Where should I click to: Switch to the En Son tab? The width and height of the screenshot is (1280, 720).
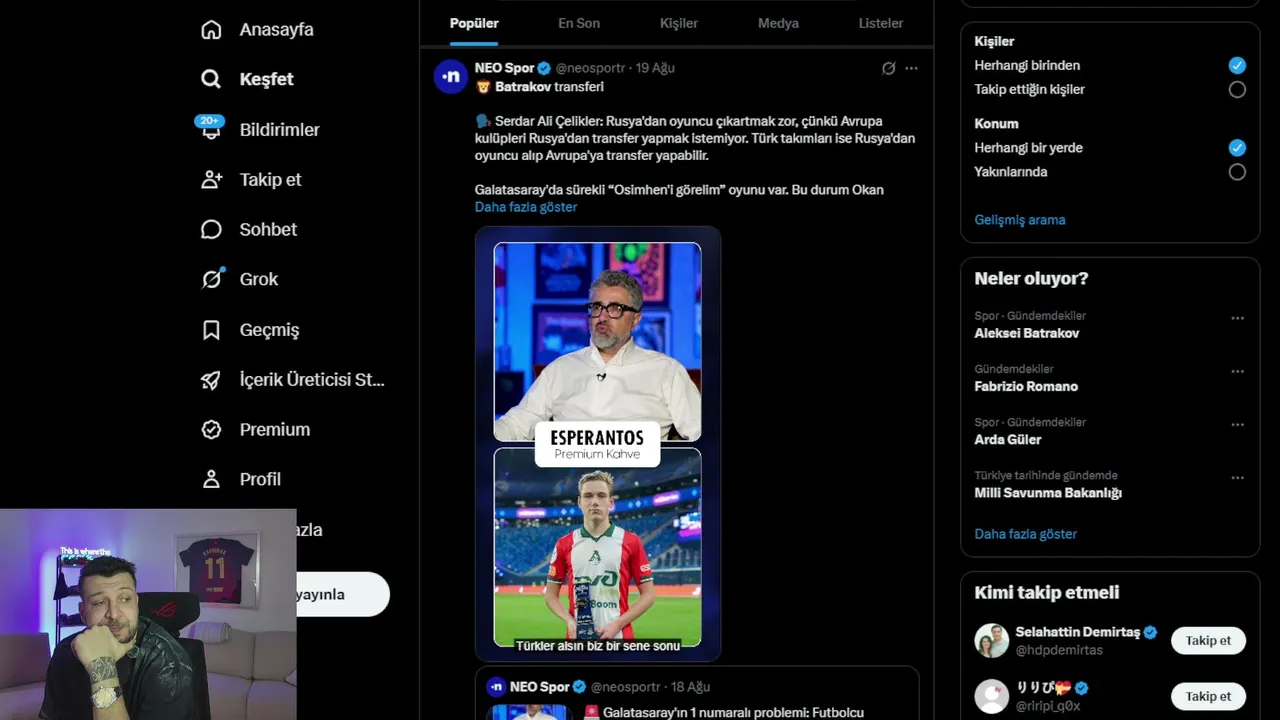pyautogui.click(x=579, y=23)
